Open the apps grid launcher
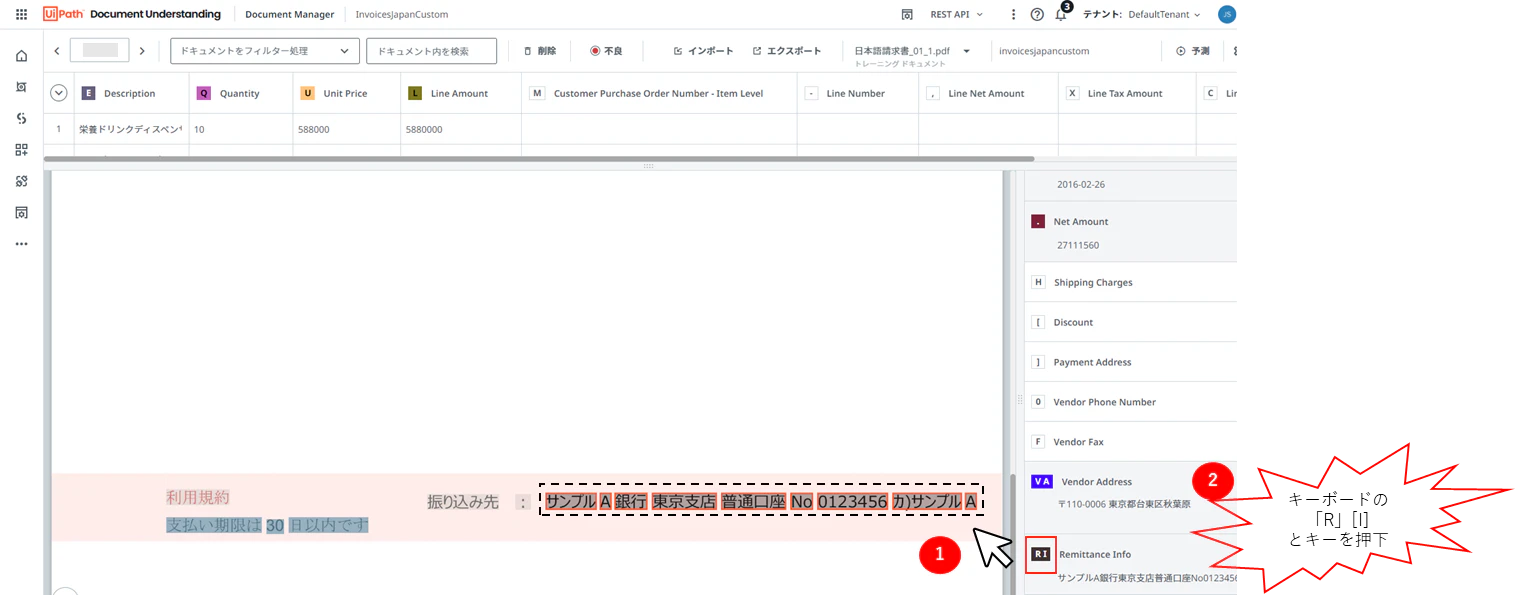 point(22,15)
